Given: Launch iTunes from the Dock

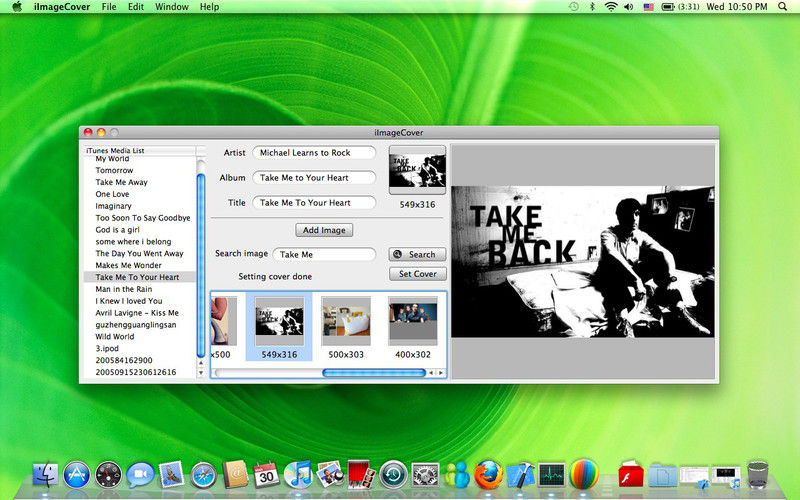Looking at the screenshot, I should 298,474.
